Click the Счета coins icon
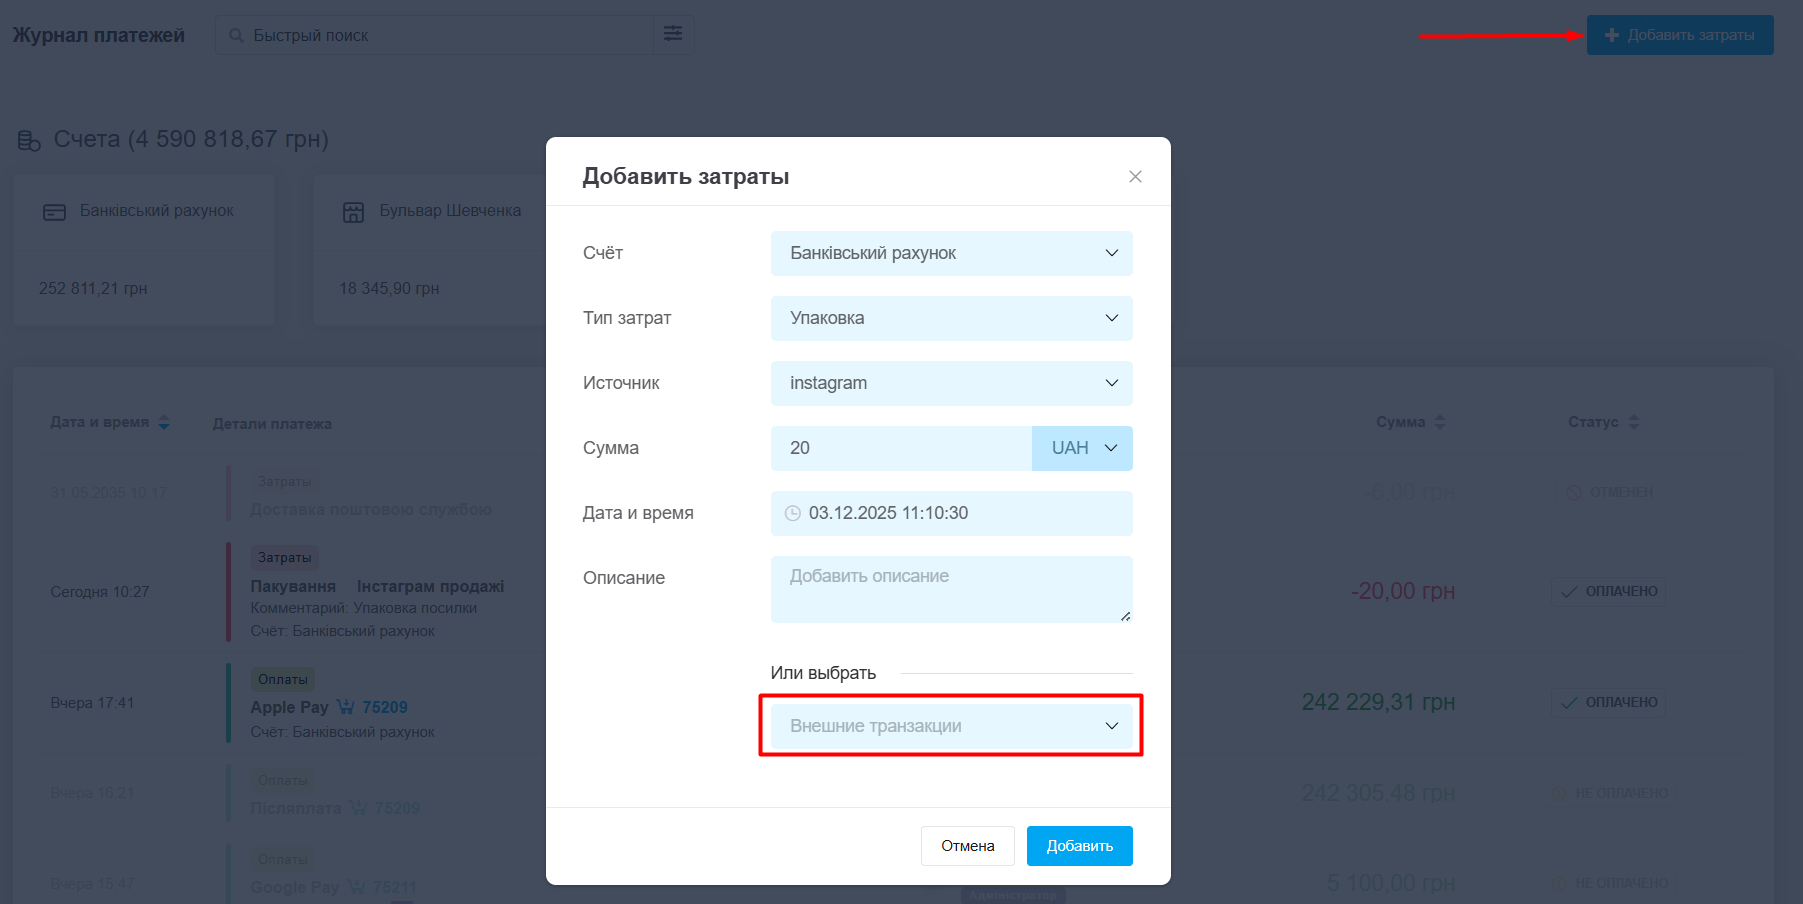This screenshot has height=904, width=1803. pos(29,140)
